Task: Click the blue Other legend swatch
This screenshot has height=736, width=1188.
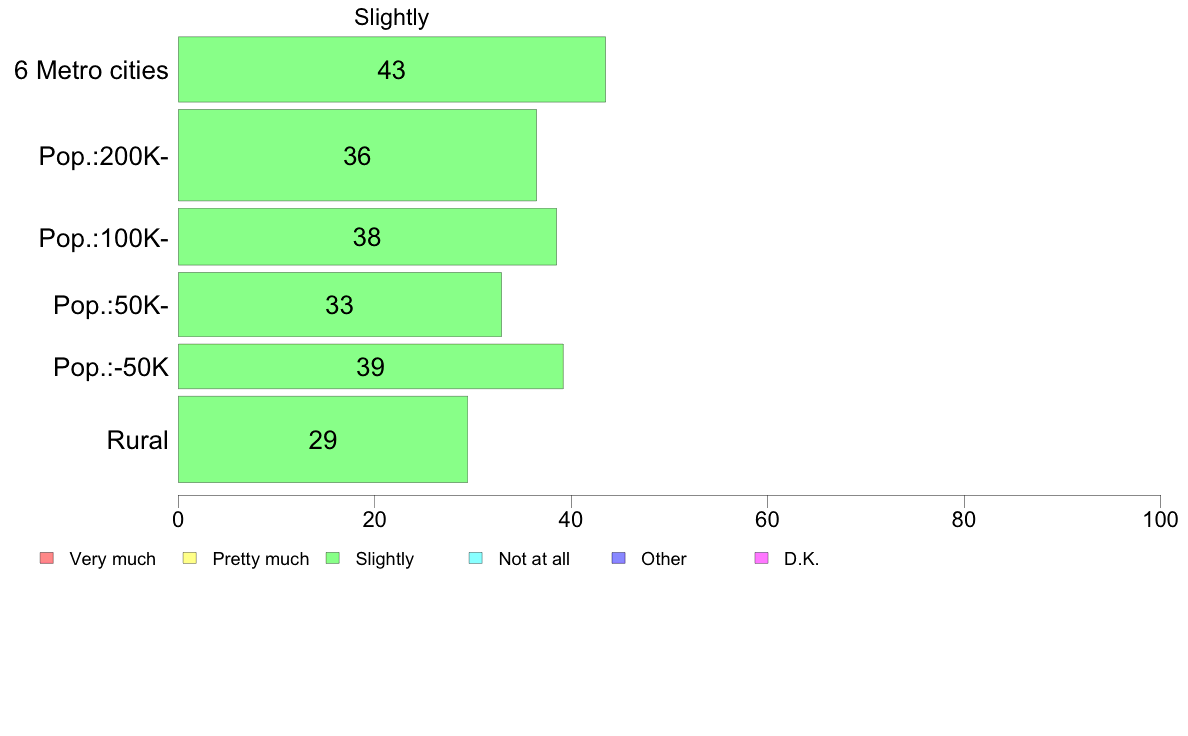Action: coord(618,559)
